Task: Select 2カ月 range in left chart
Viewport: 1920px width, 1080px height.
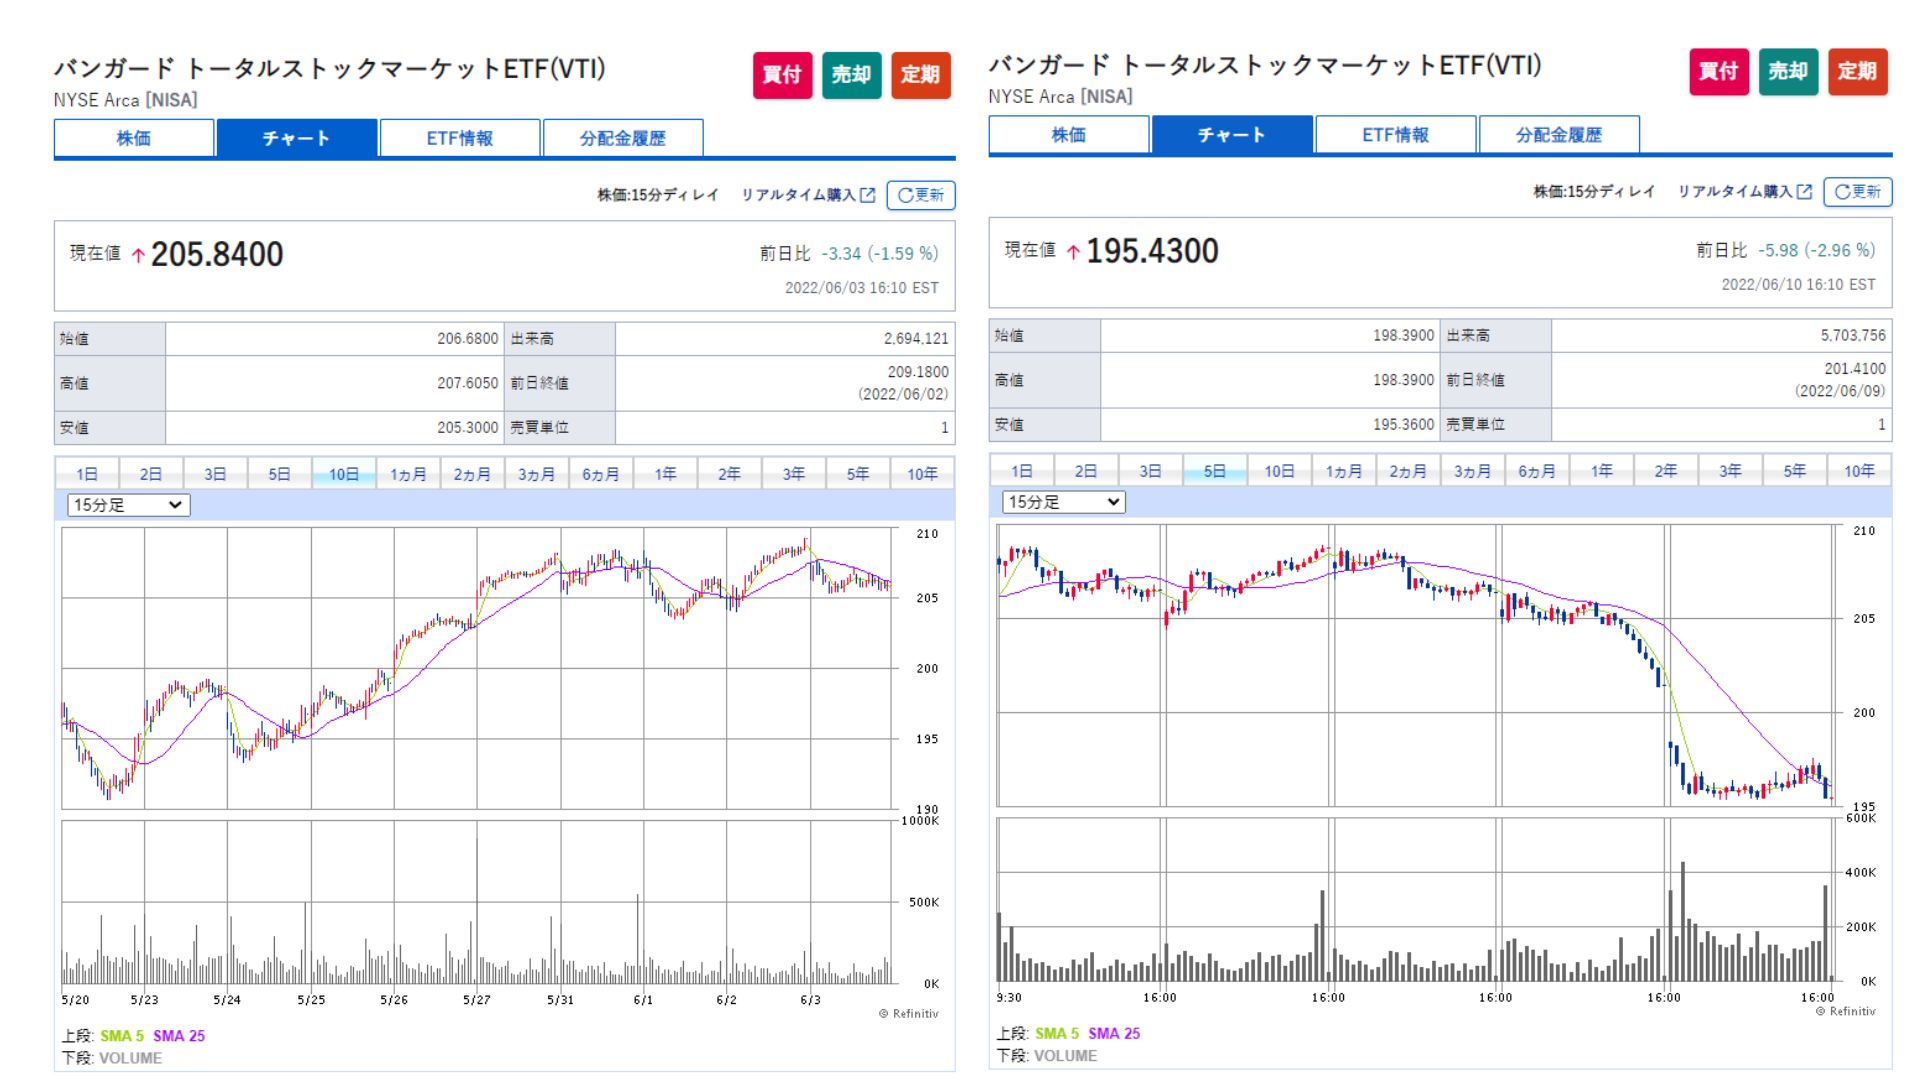Action: 472,474
